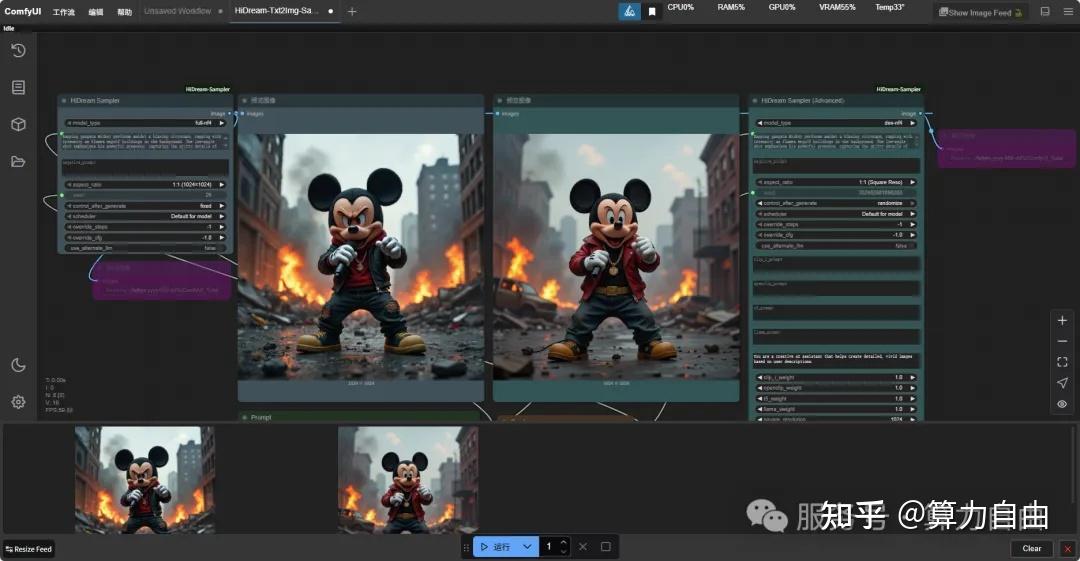Toggle use_alternate_llm in HiDream Sampler node

(145, 247)
